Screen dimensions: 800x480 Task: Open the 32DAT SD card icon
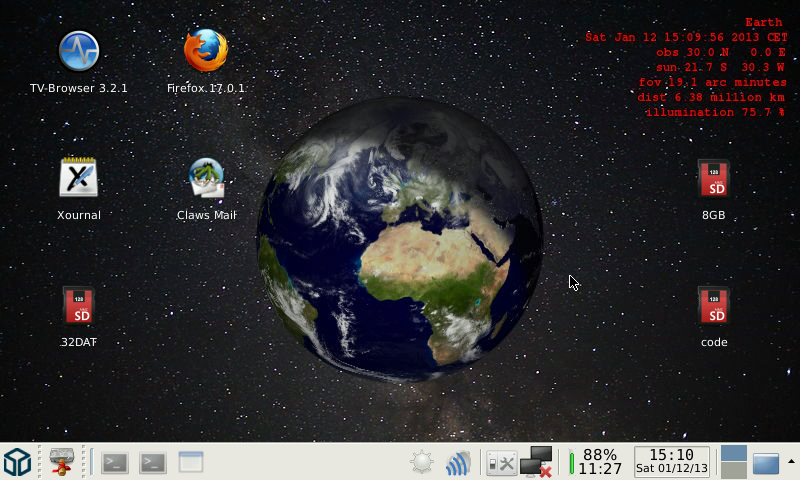[x=79, y=306]
